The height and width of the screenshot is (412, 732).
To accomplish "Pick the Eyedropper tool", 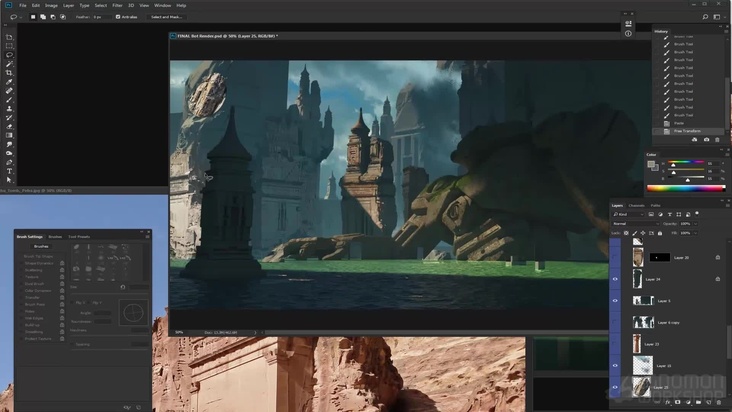I will pos(9,82).
